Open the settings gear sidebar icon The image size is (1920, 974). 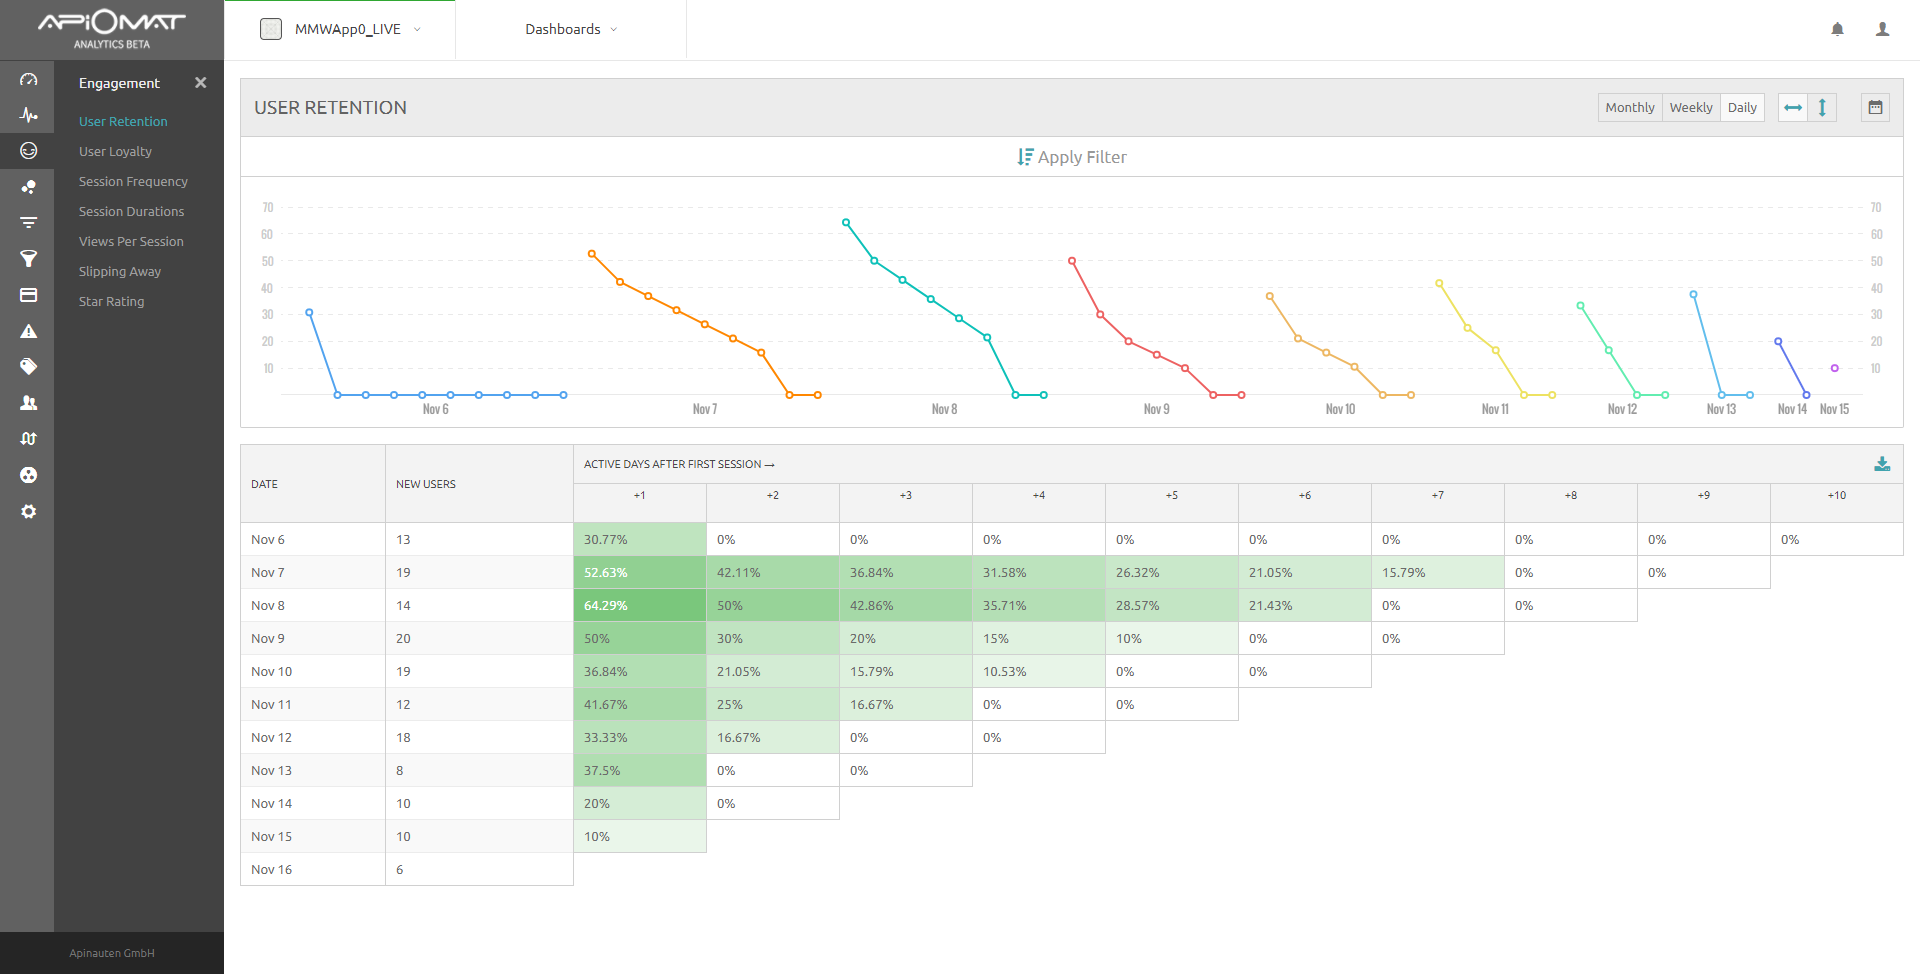coord(28,511)
